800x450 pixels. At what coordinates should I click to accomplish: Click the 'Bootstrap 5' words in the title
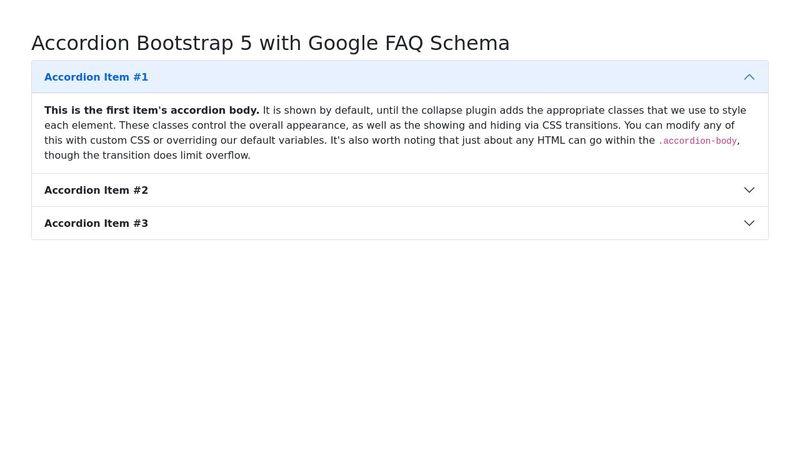click(194, 43)
